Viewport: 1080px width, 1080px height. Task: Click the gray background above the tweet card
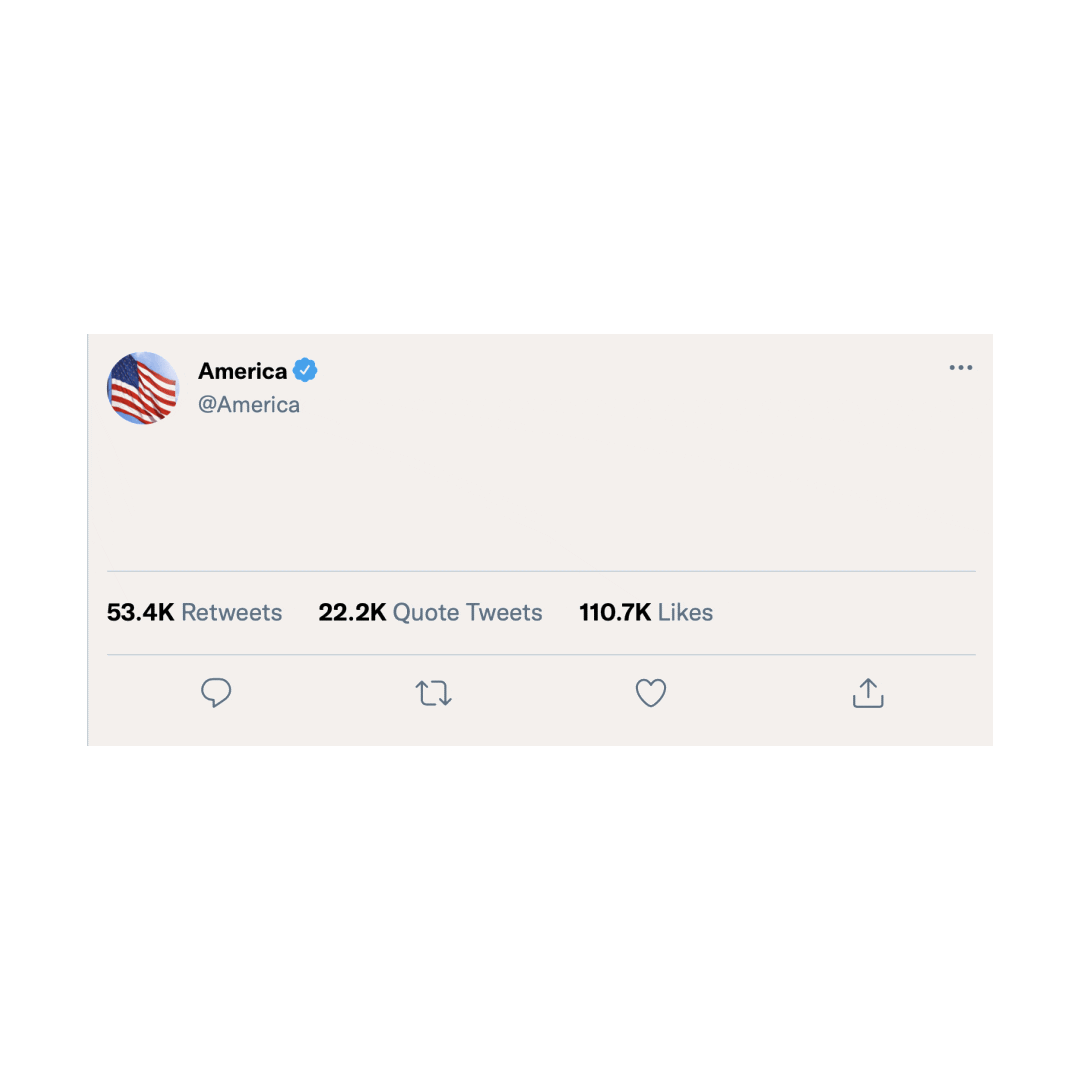[540, 170]
